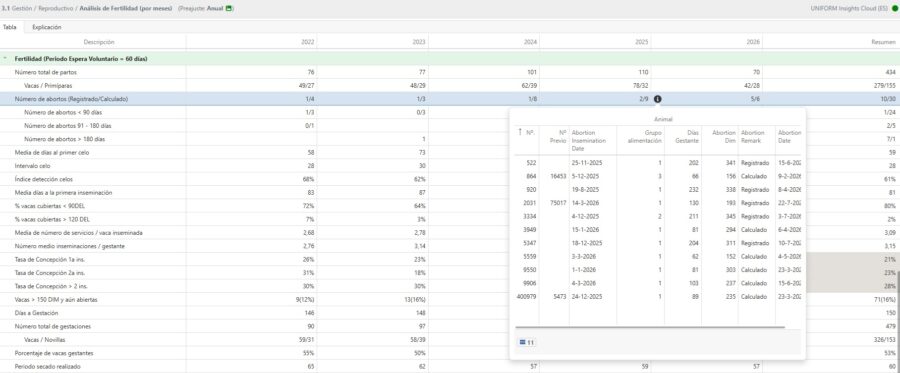Open the Explicación tab
This screenshot has width=900, height=373.
pyautogui.click(x=47, y=27)
